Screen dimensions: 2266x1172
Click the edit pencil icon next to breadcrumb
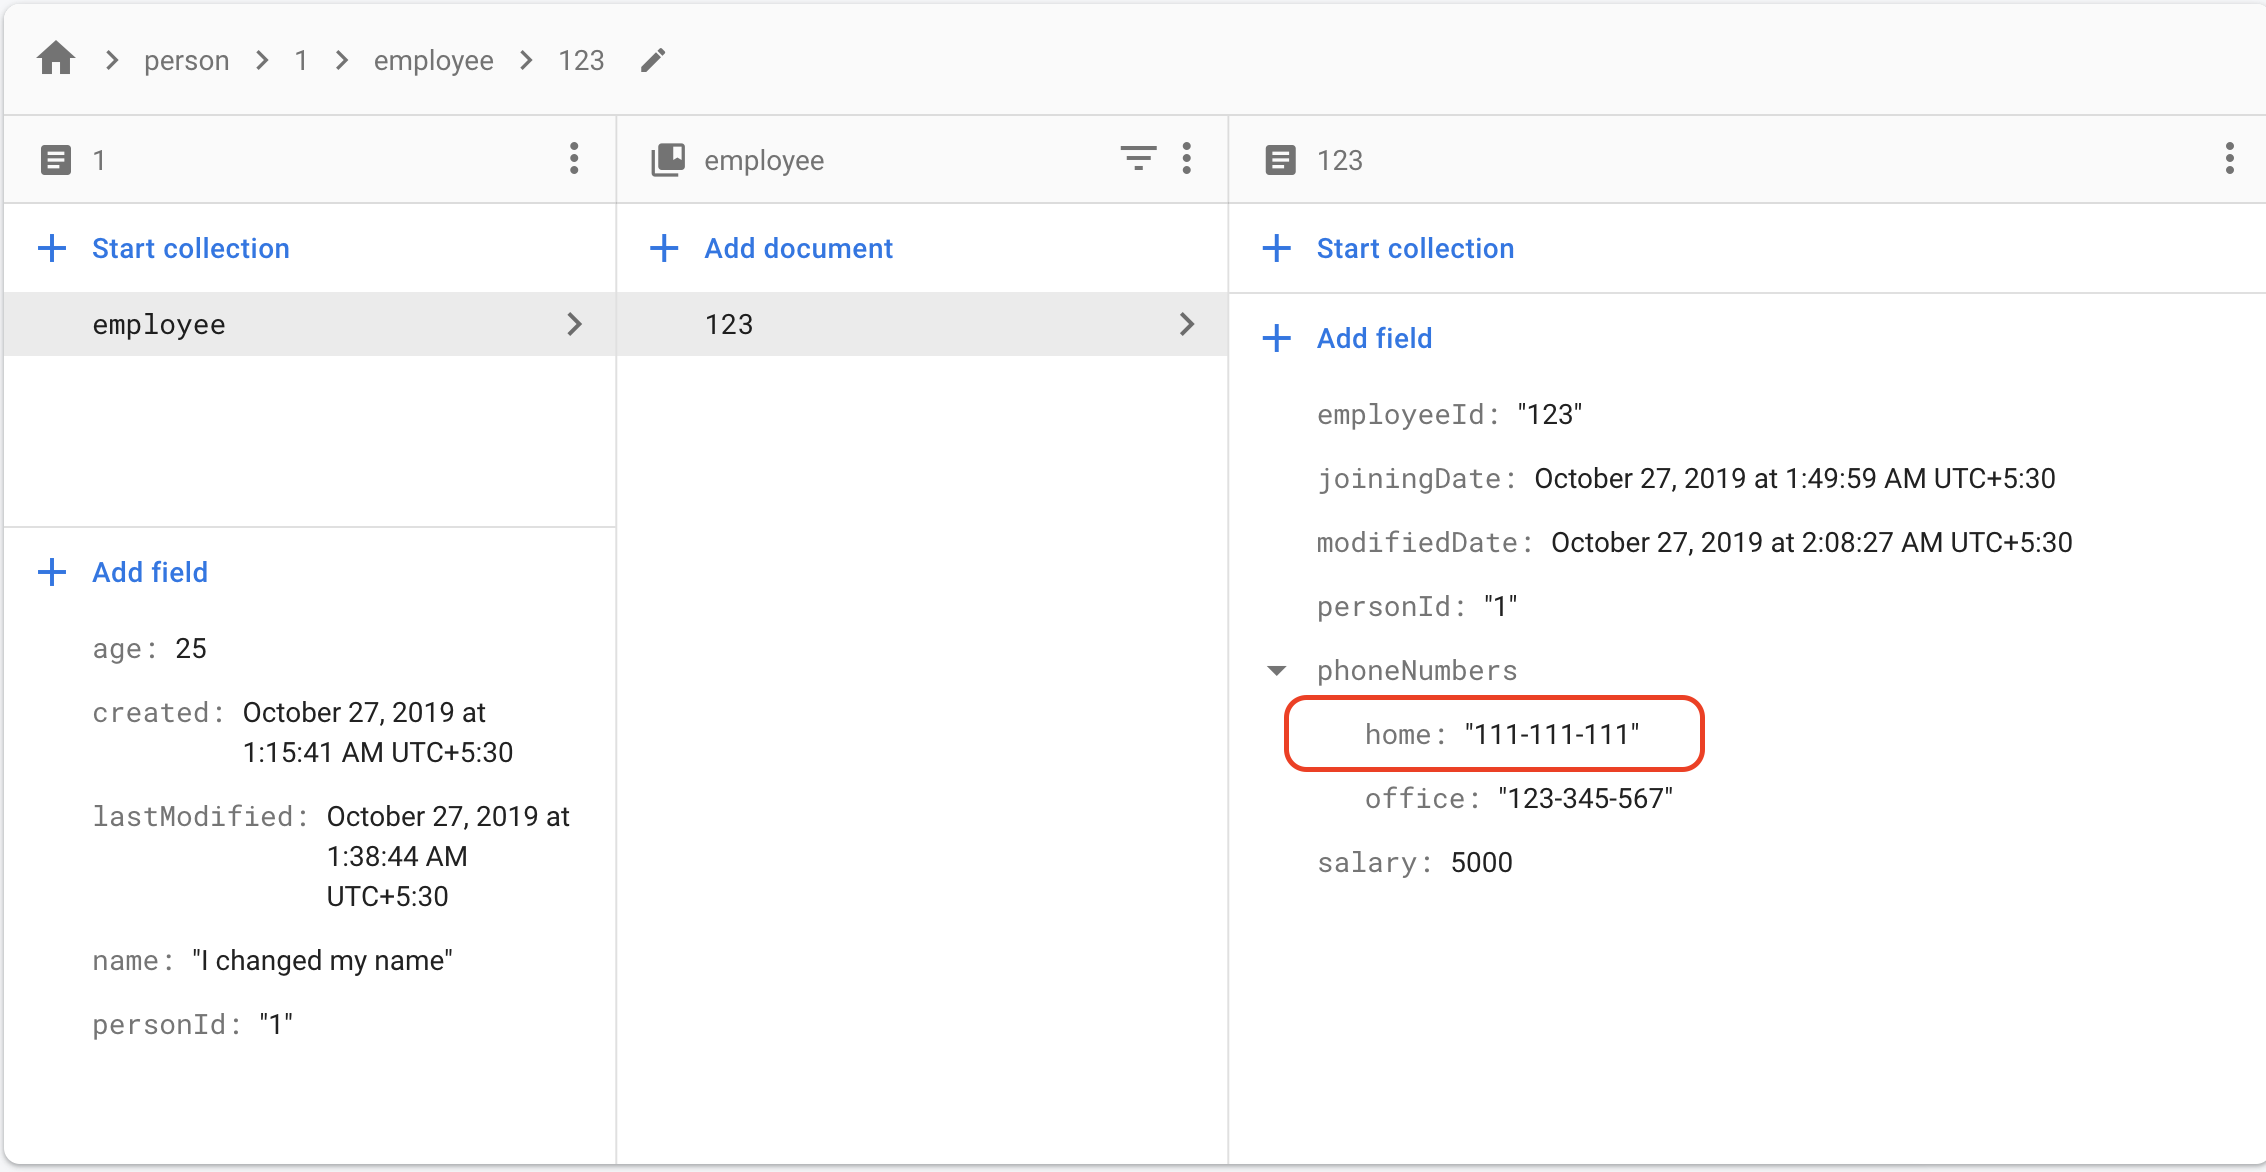[652, 60]
